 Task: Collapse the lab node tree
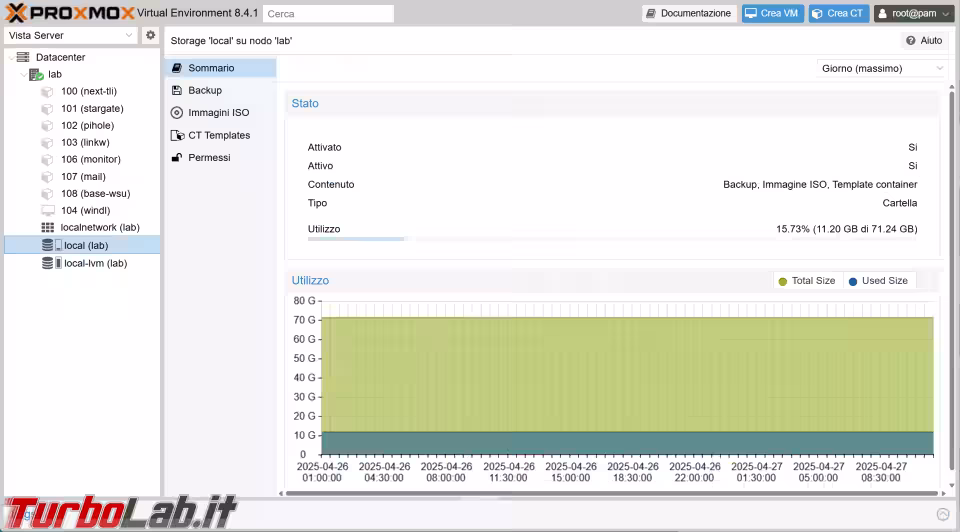[x=23, y=75]
